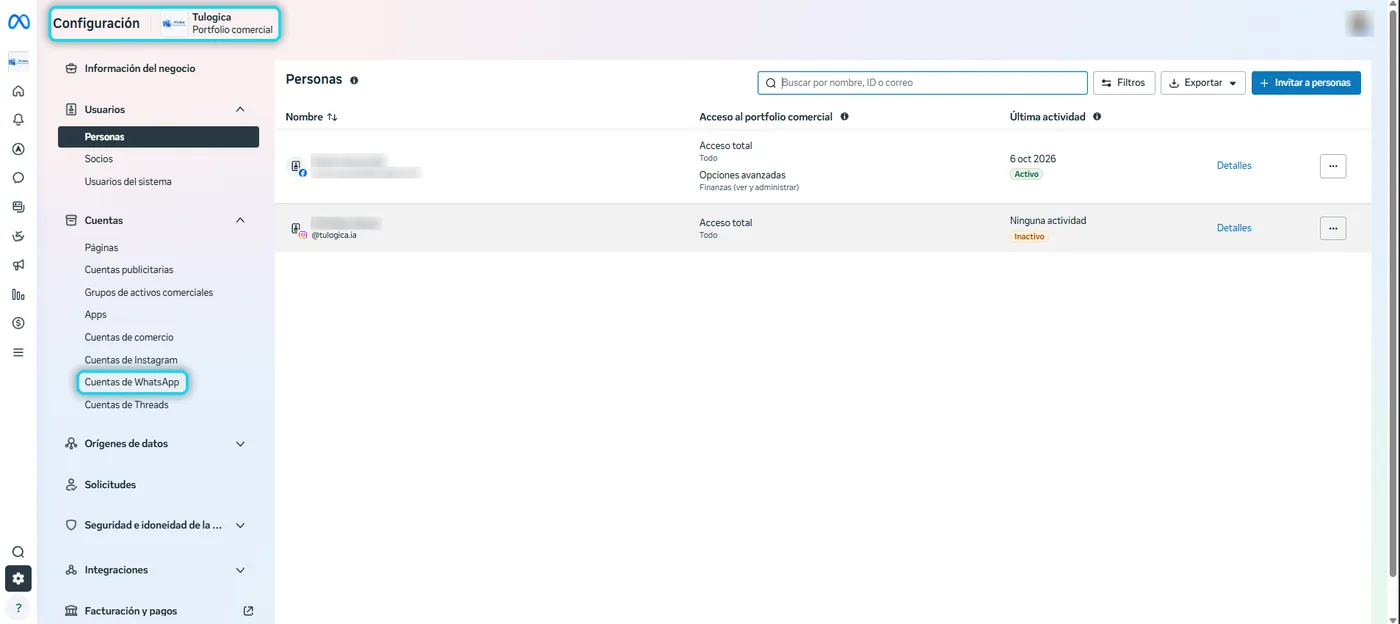Click Invitar a personas button
The height and width of the screenshot is (624, 1400).
[1306, 83]
